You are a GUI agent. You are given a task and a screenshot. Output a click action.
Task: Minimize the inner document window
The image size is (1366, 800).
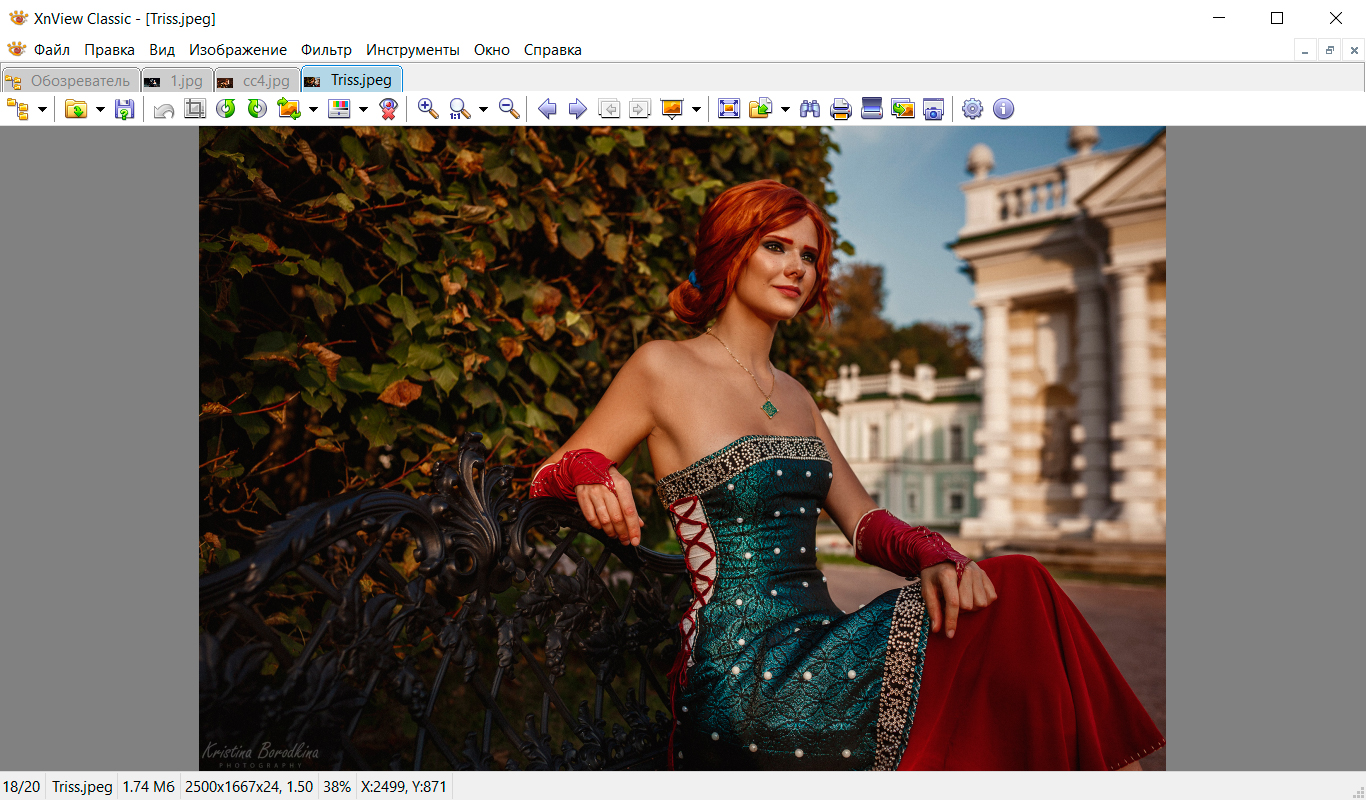coord(1305,50)
